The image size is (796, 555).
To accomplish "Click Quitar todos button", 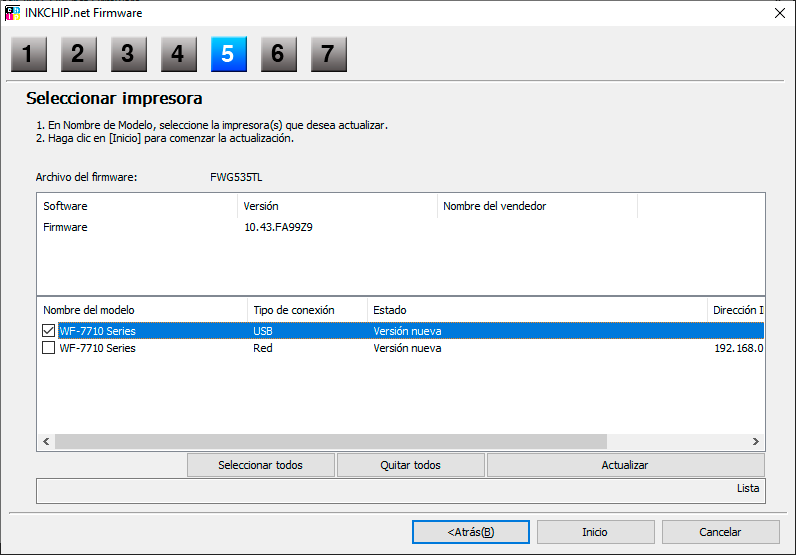I will coord(411,465).
